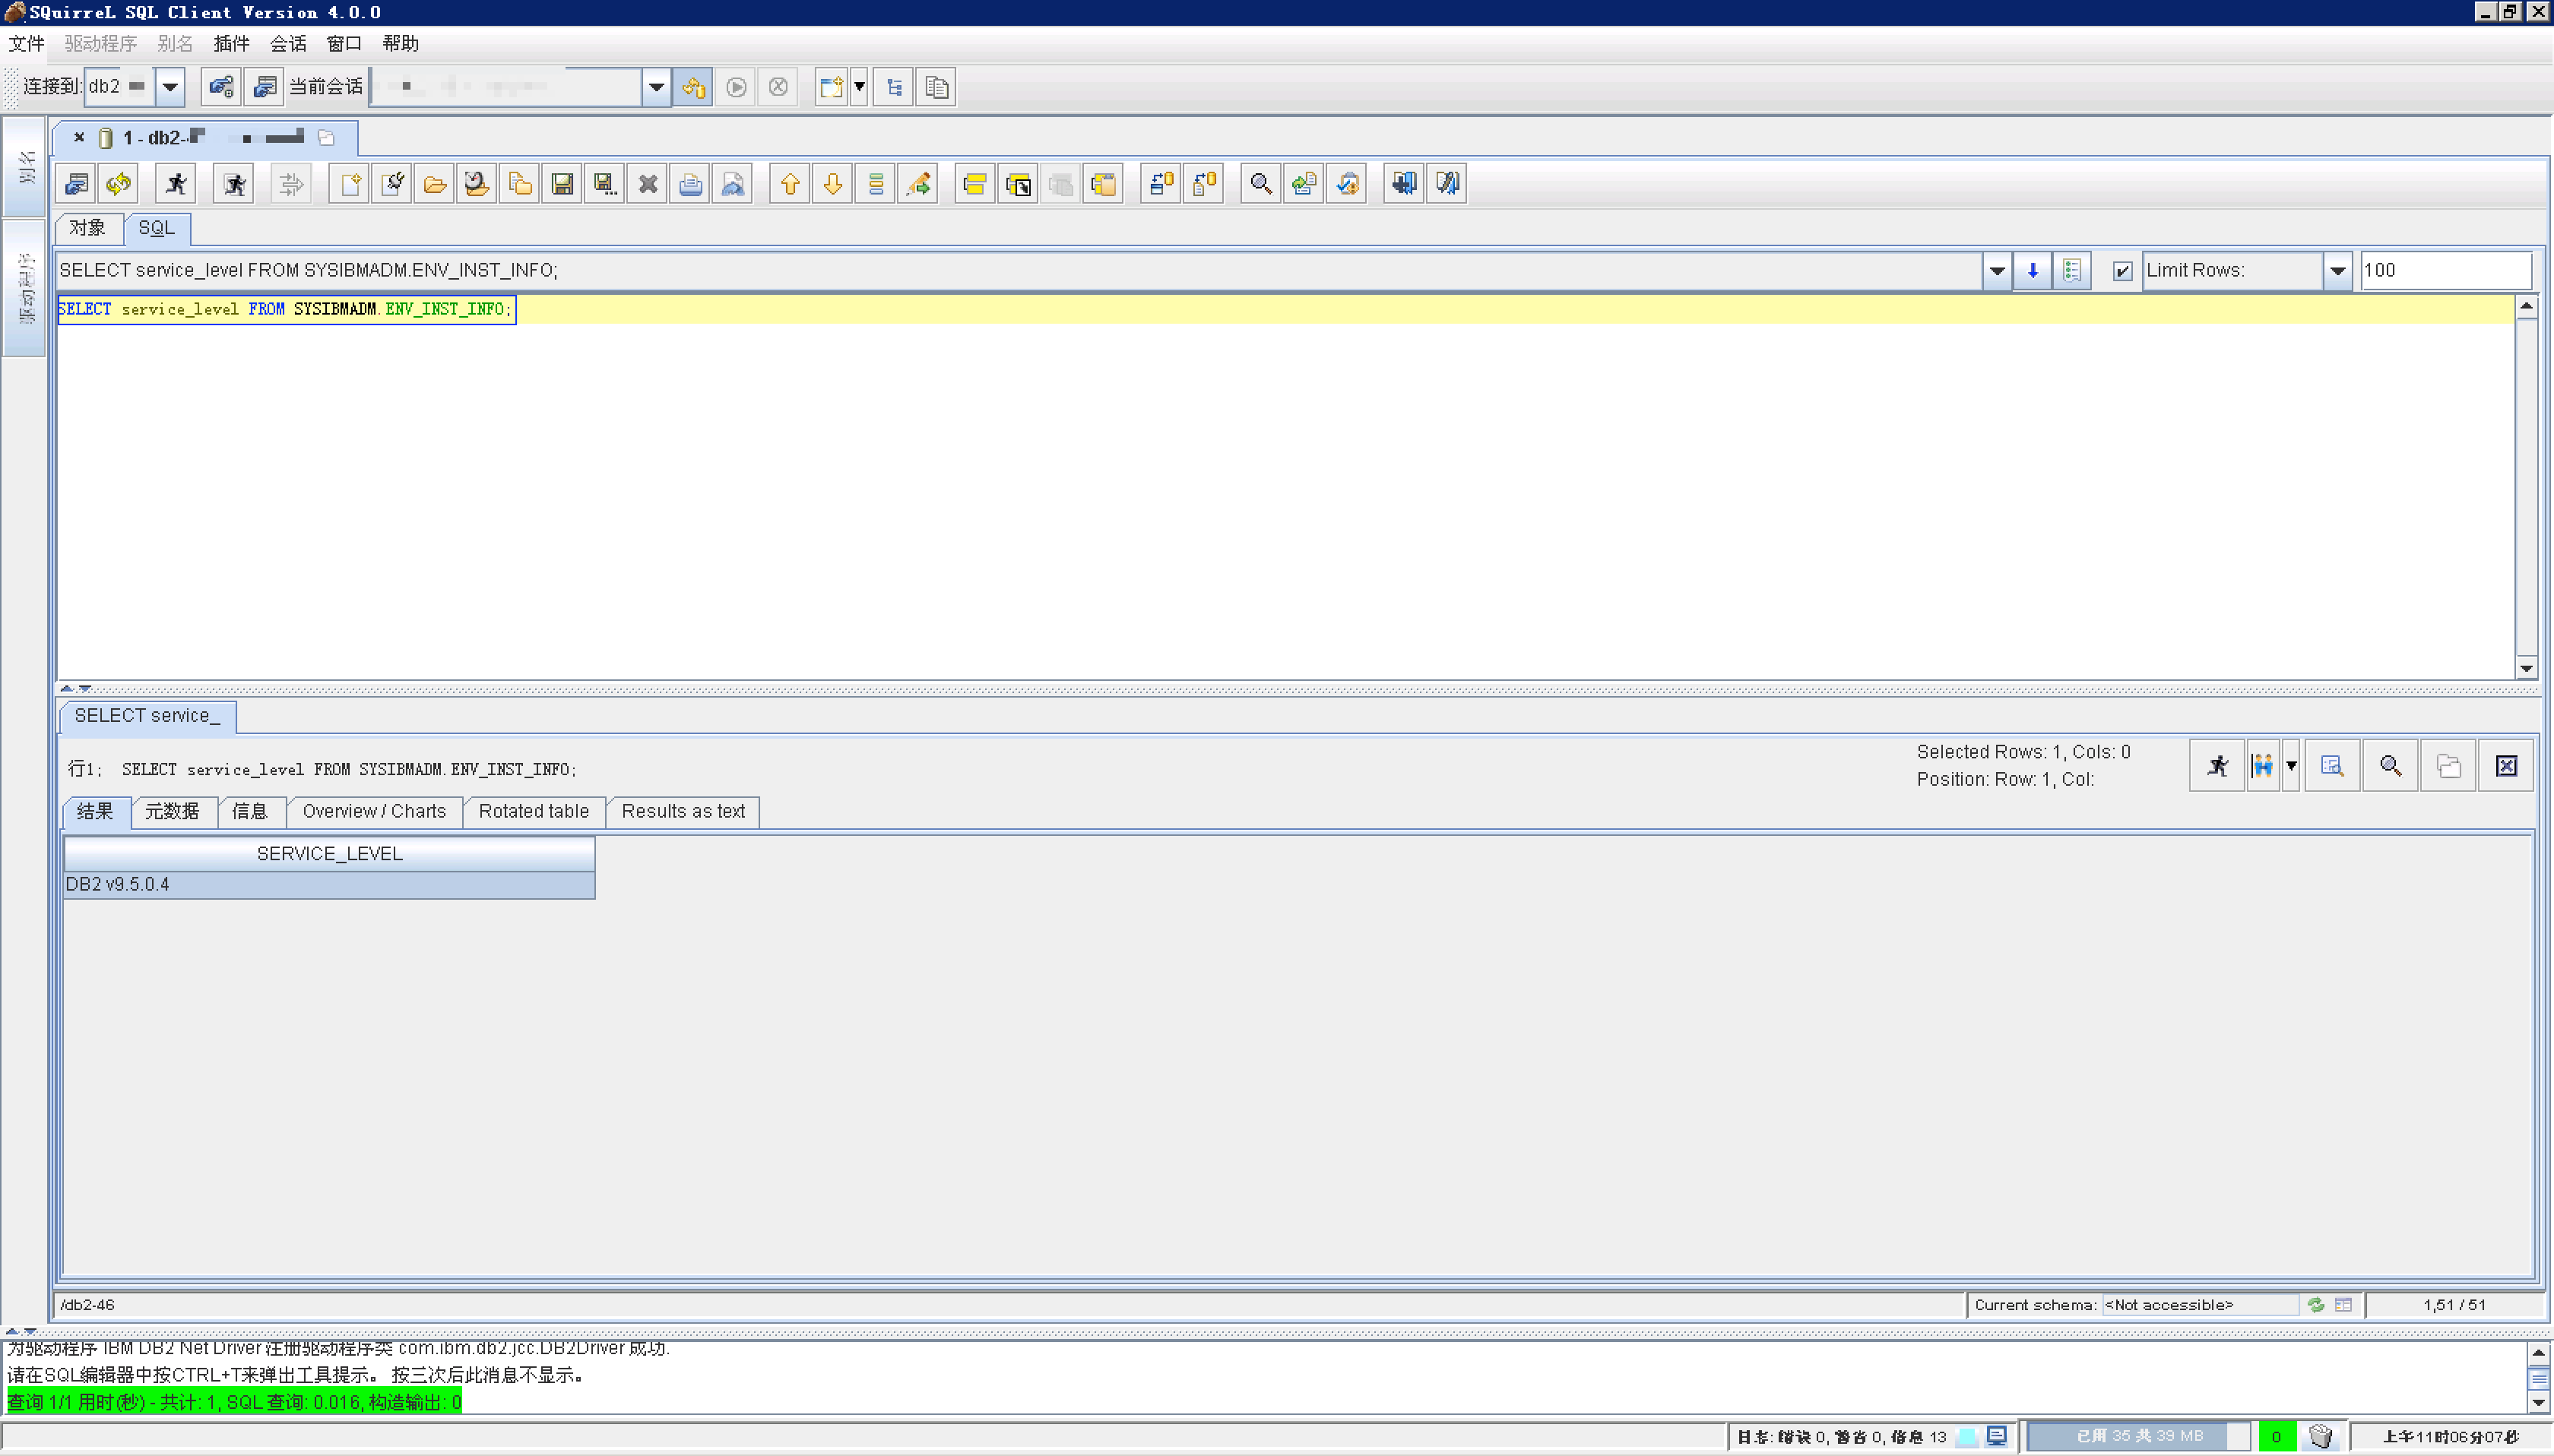Viewport: 2554px width, 1456px height.
Task: Expand the SQL history dropdown arrow
Action: click(x=1996, y=270)
